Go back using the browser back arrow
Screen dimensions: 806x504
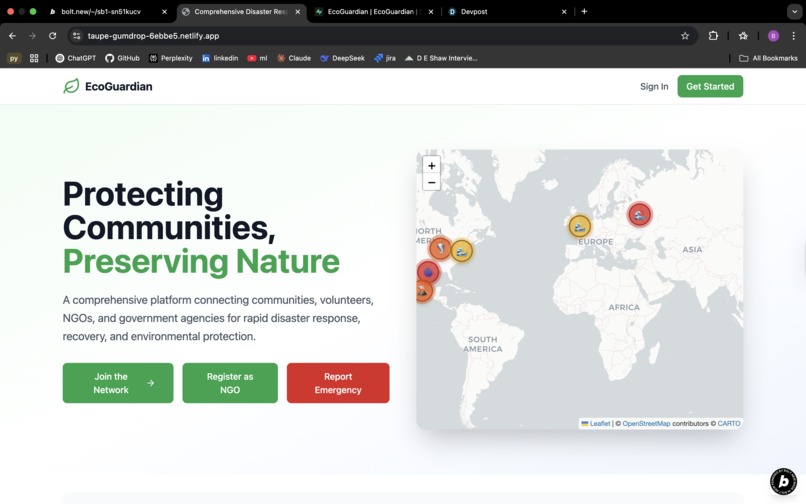click(12, 35)
